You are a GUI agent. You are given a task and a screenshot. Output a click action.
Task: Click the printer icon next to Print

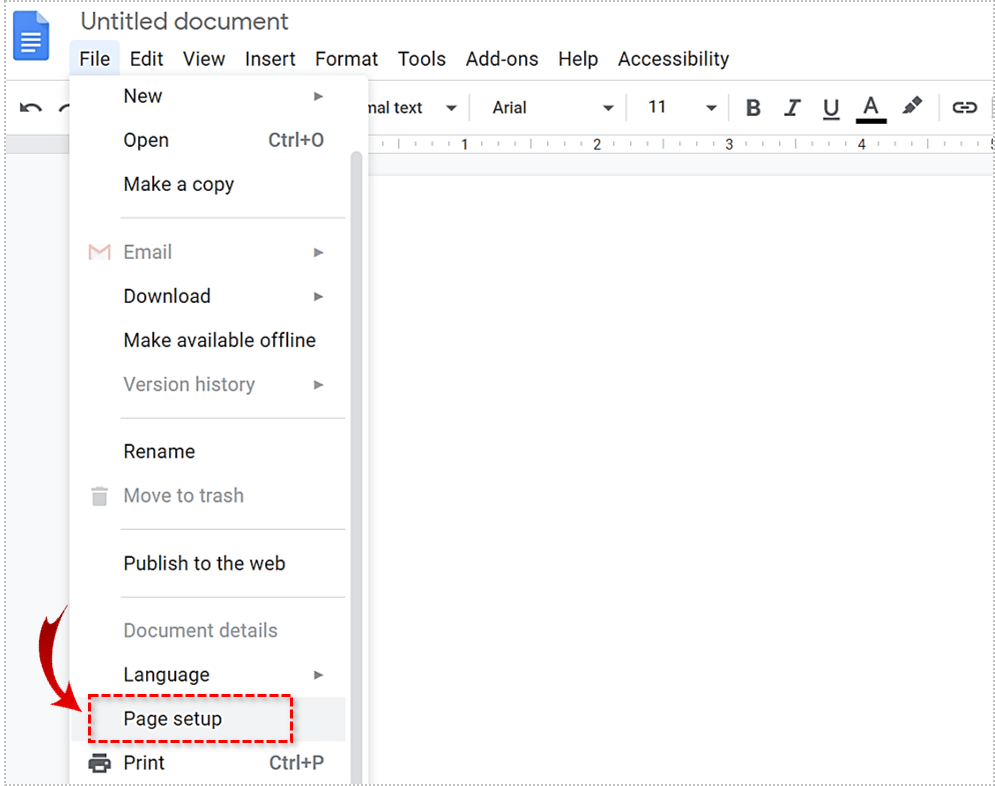99,763
